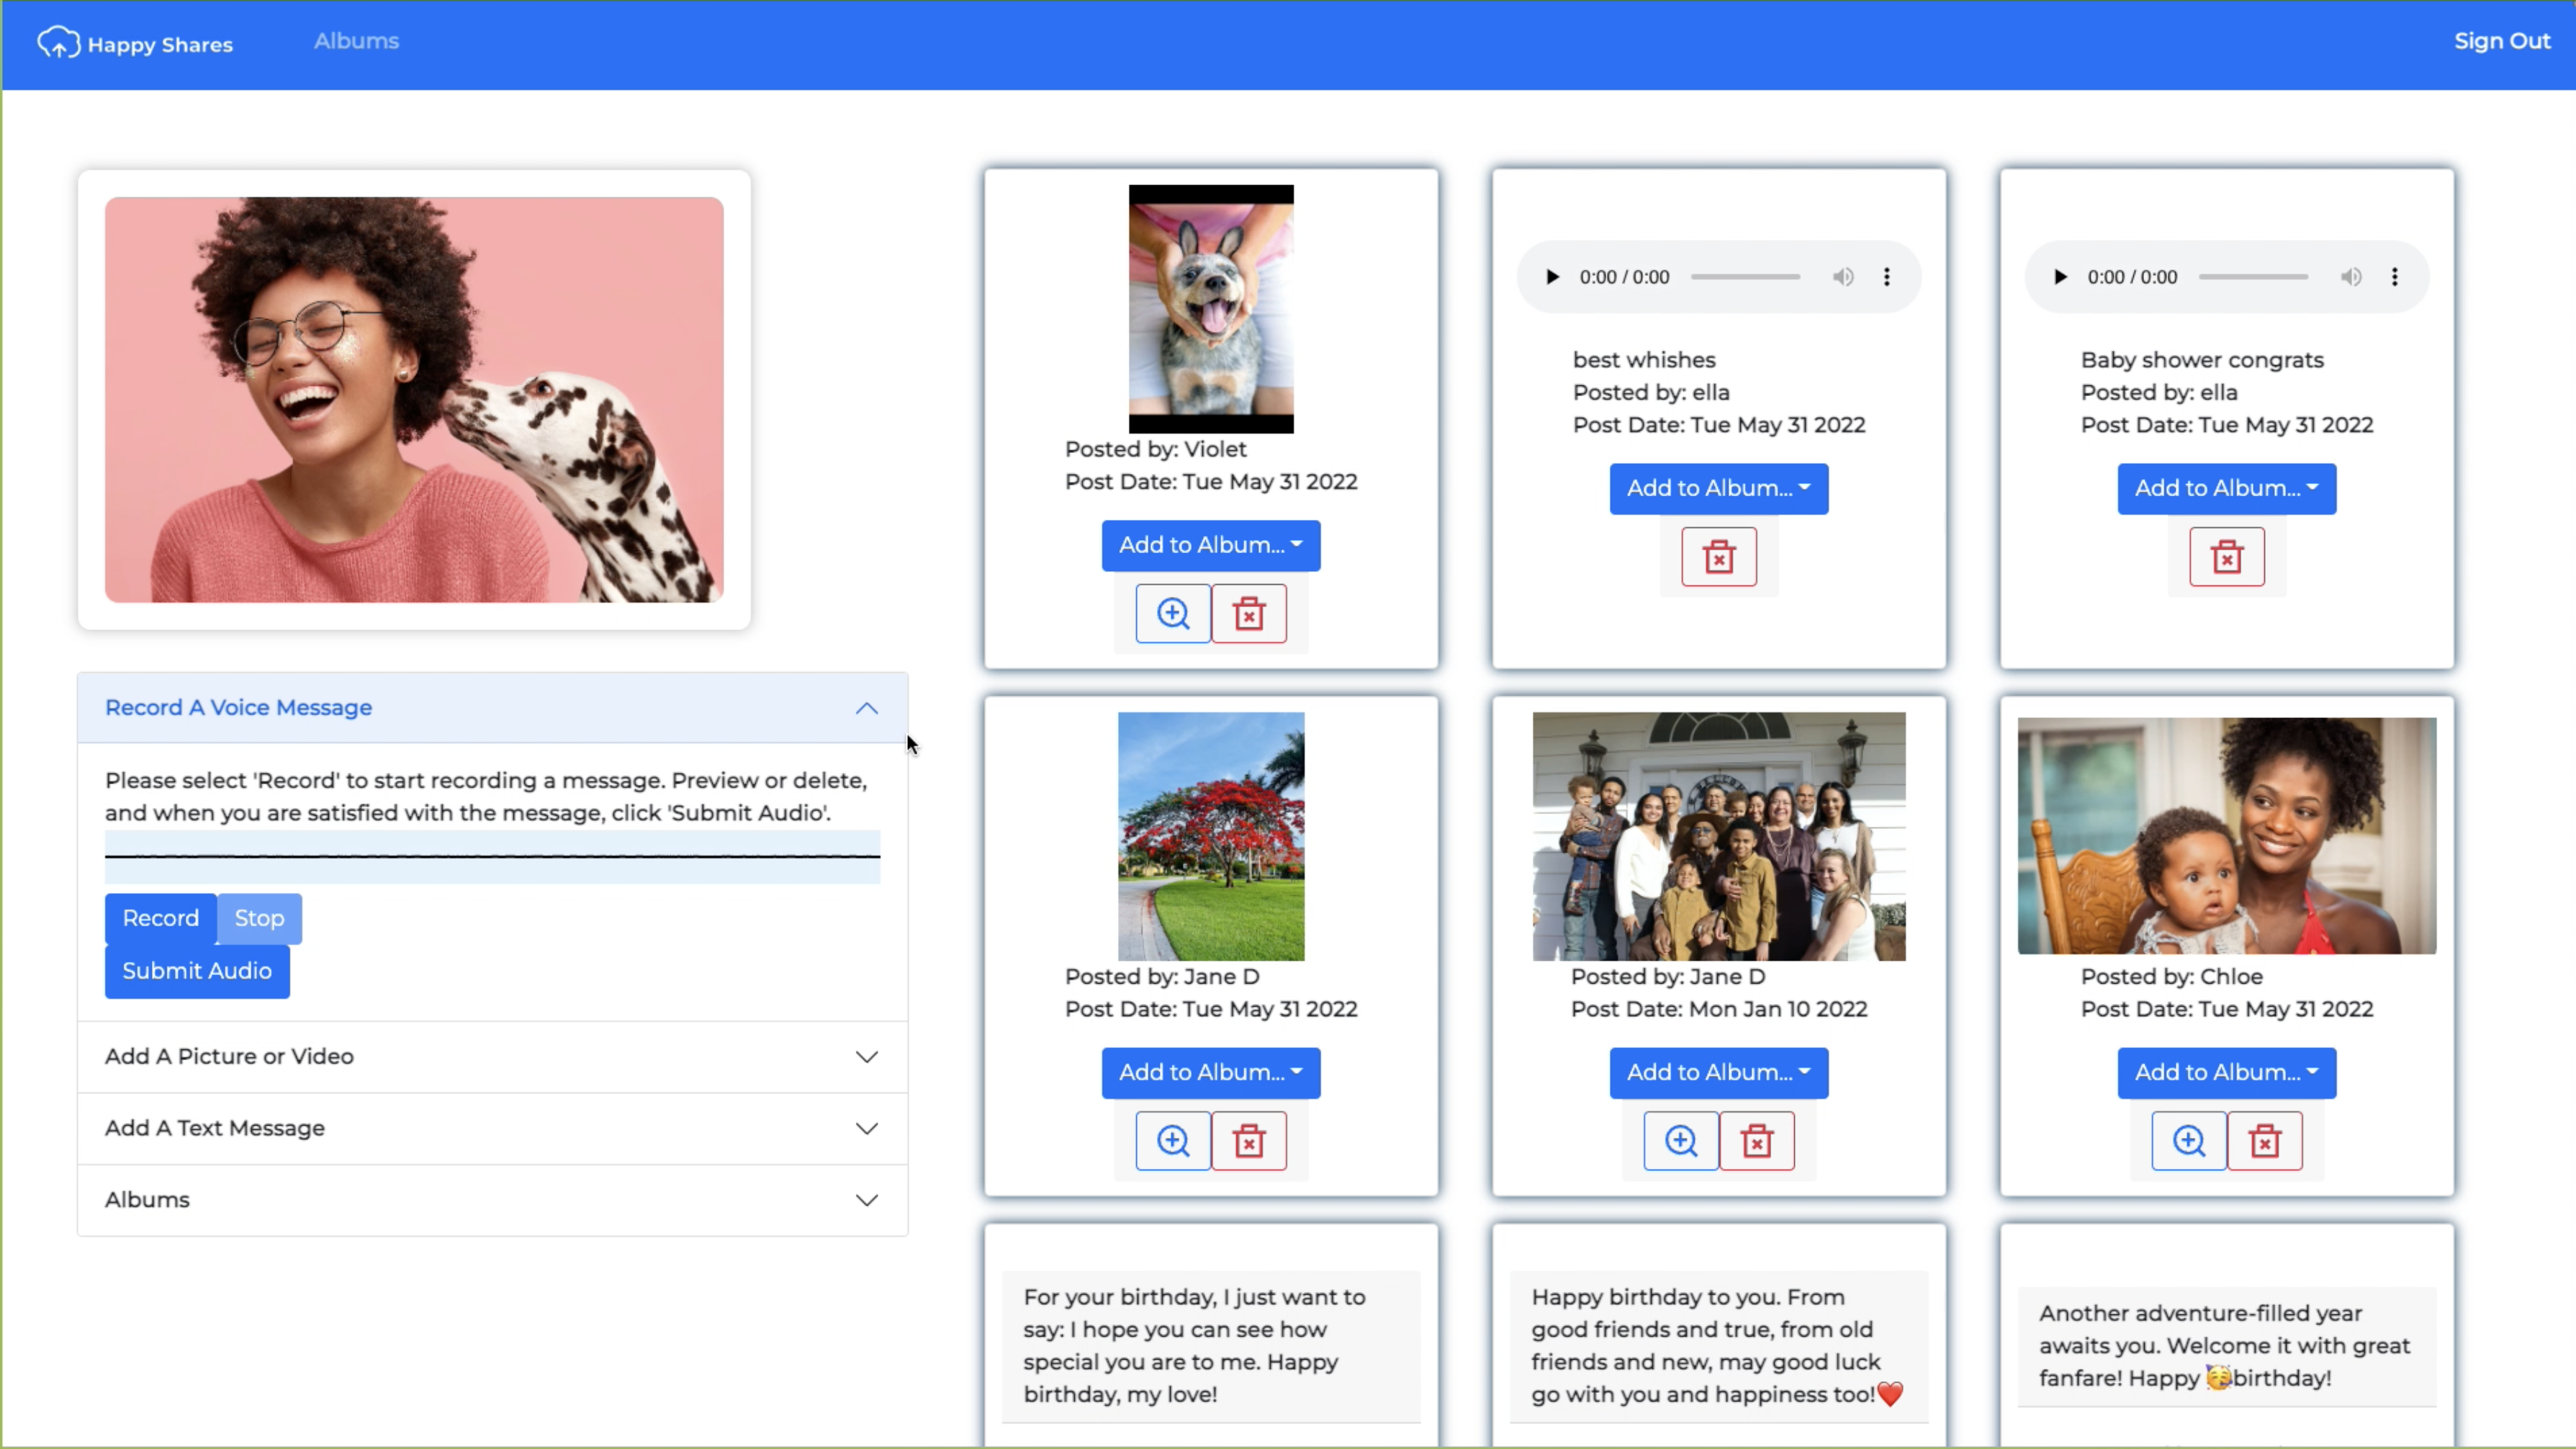Image resolution: width=2576 pixels, height=1449 pixels.
Task: Mute the 'Baby shower congrats' audio player
Action: tap(2351, 277)
